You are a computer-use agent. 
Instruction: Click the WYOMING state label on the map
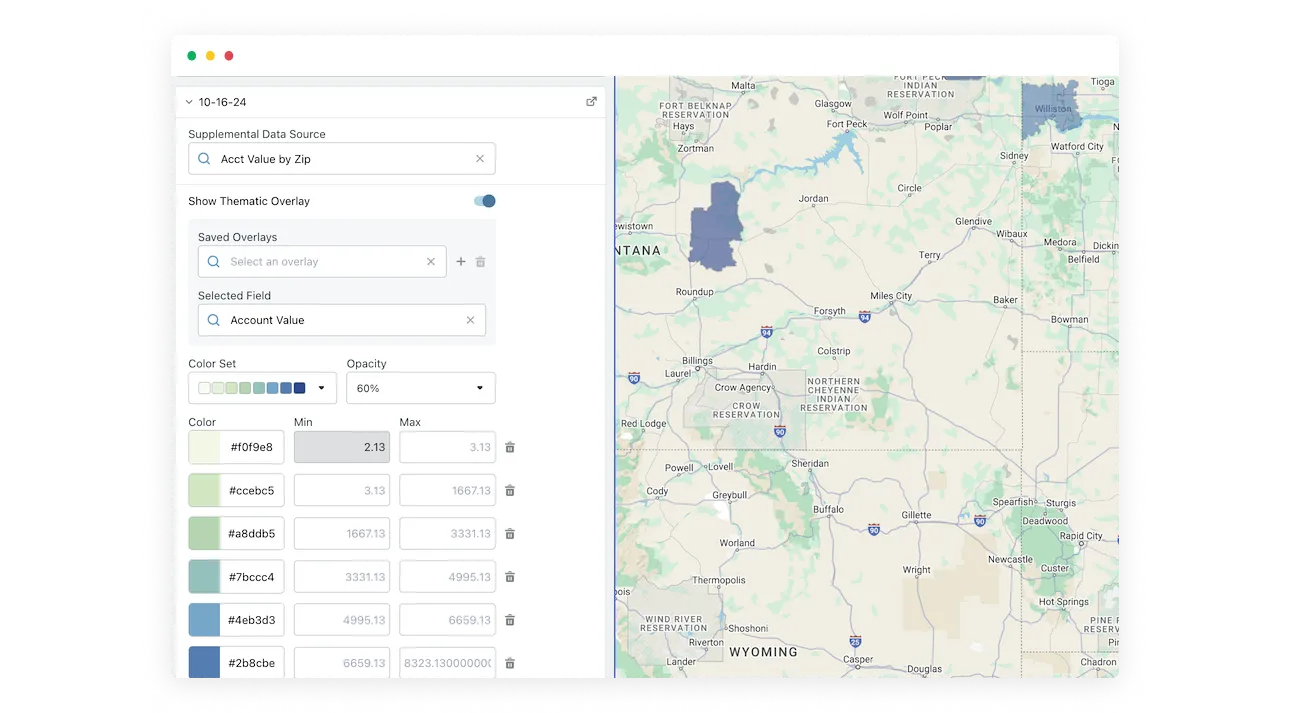(x=763, y=652)
